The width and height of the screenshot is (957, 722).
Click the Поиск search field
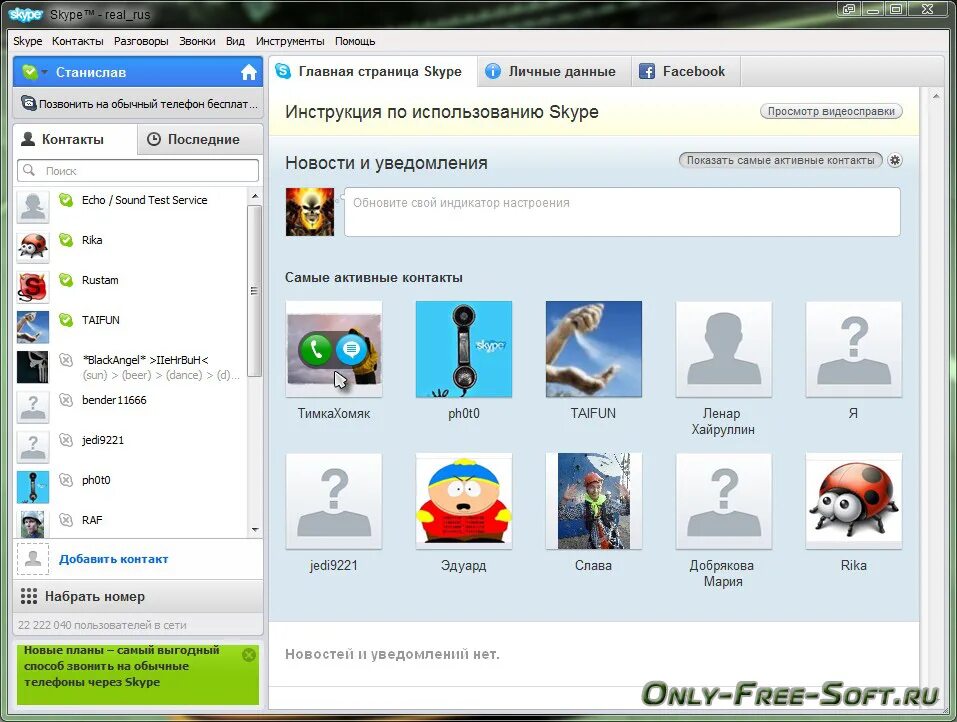coord(138,170)
